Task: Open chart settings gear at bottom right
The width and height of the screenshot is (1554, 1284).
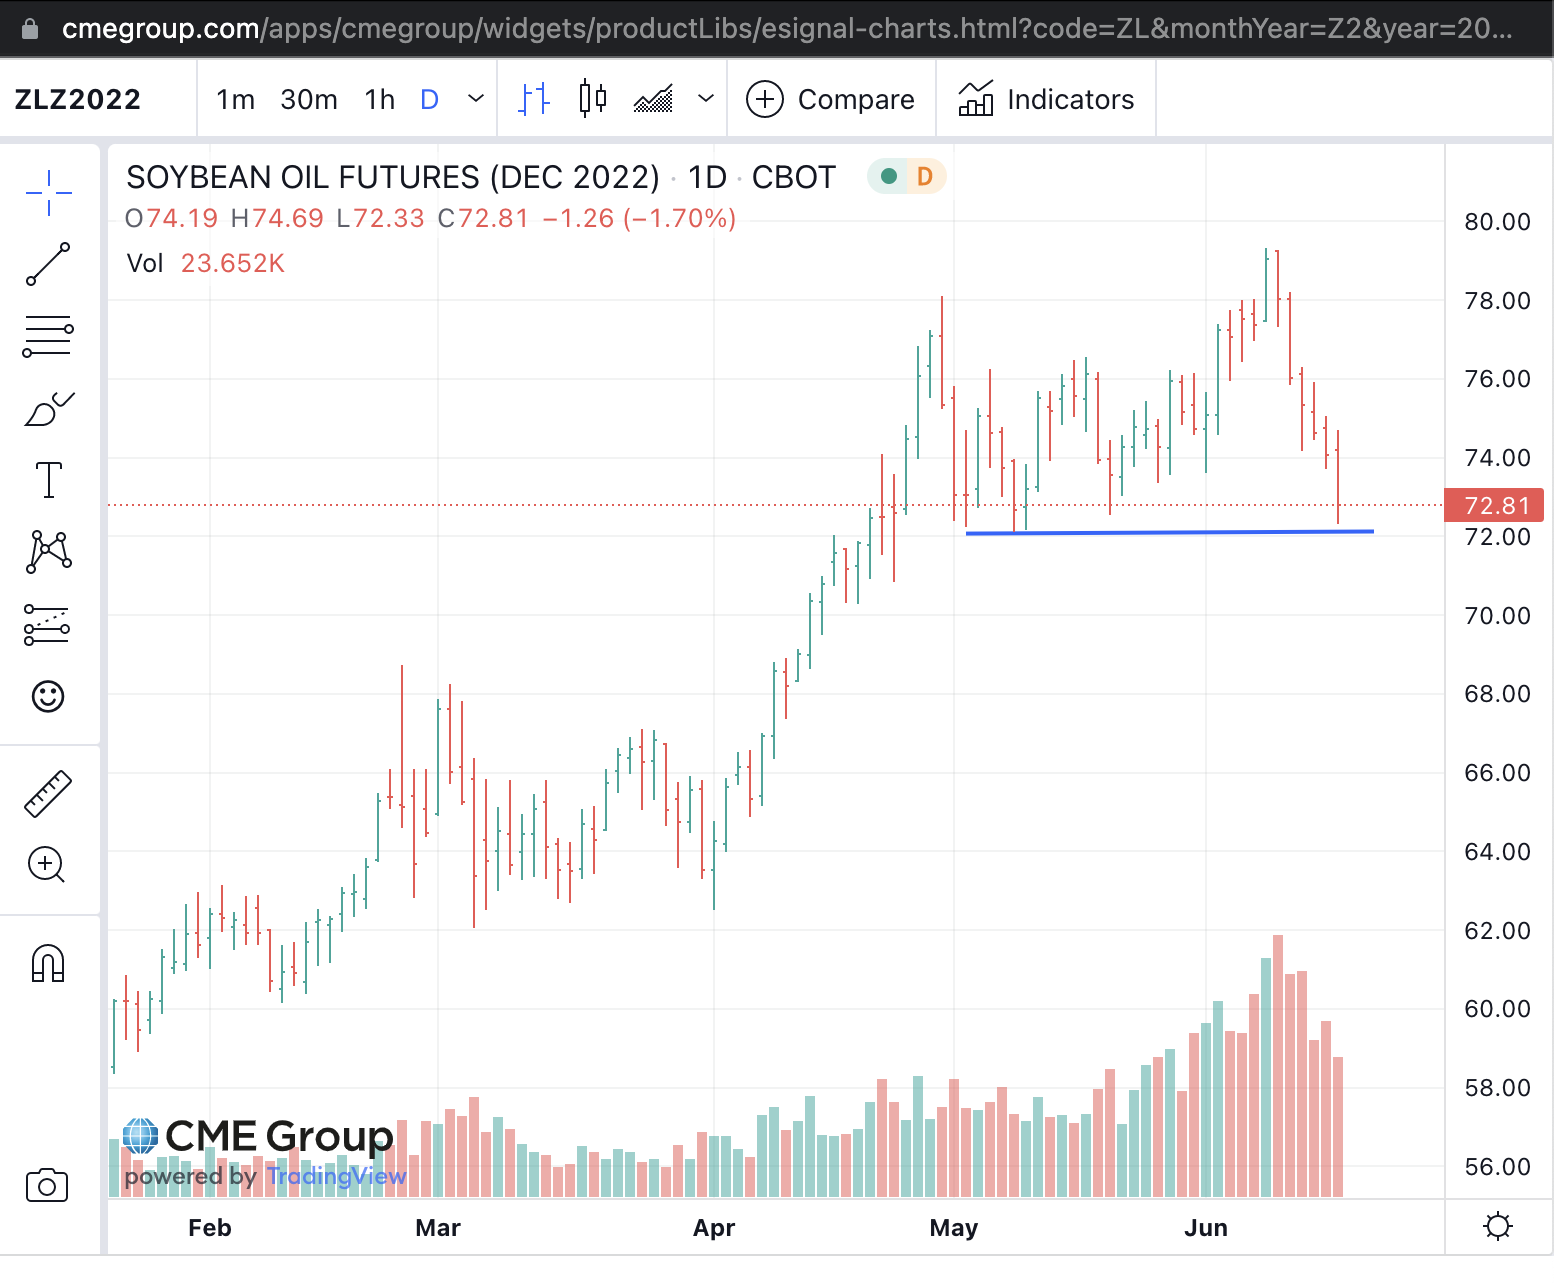Action: [x=1498, y=1226]
